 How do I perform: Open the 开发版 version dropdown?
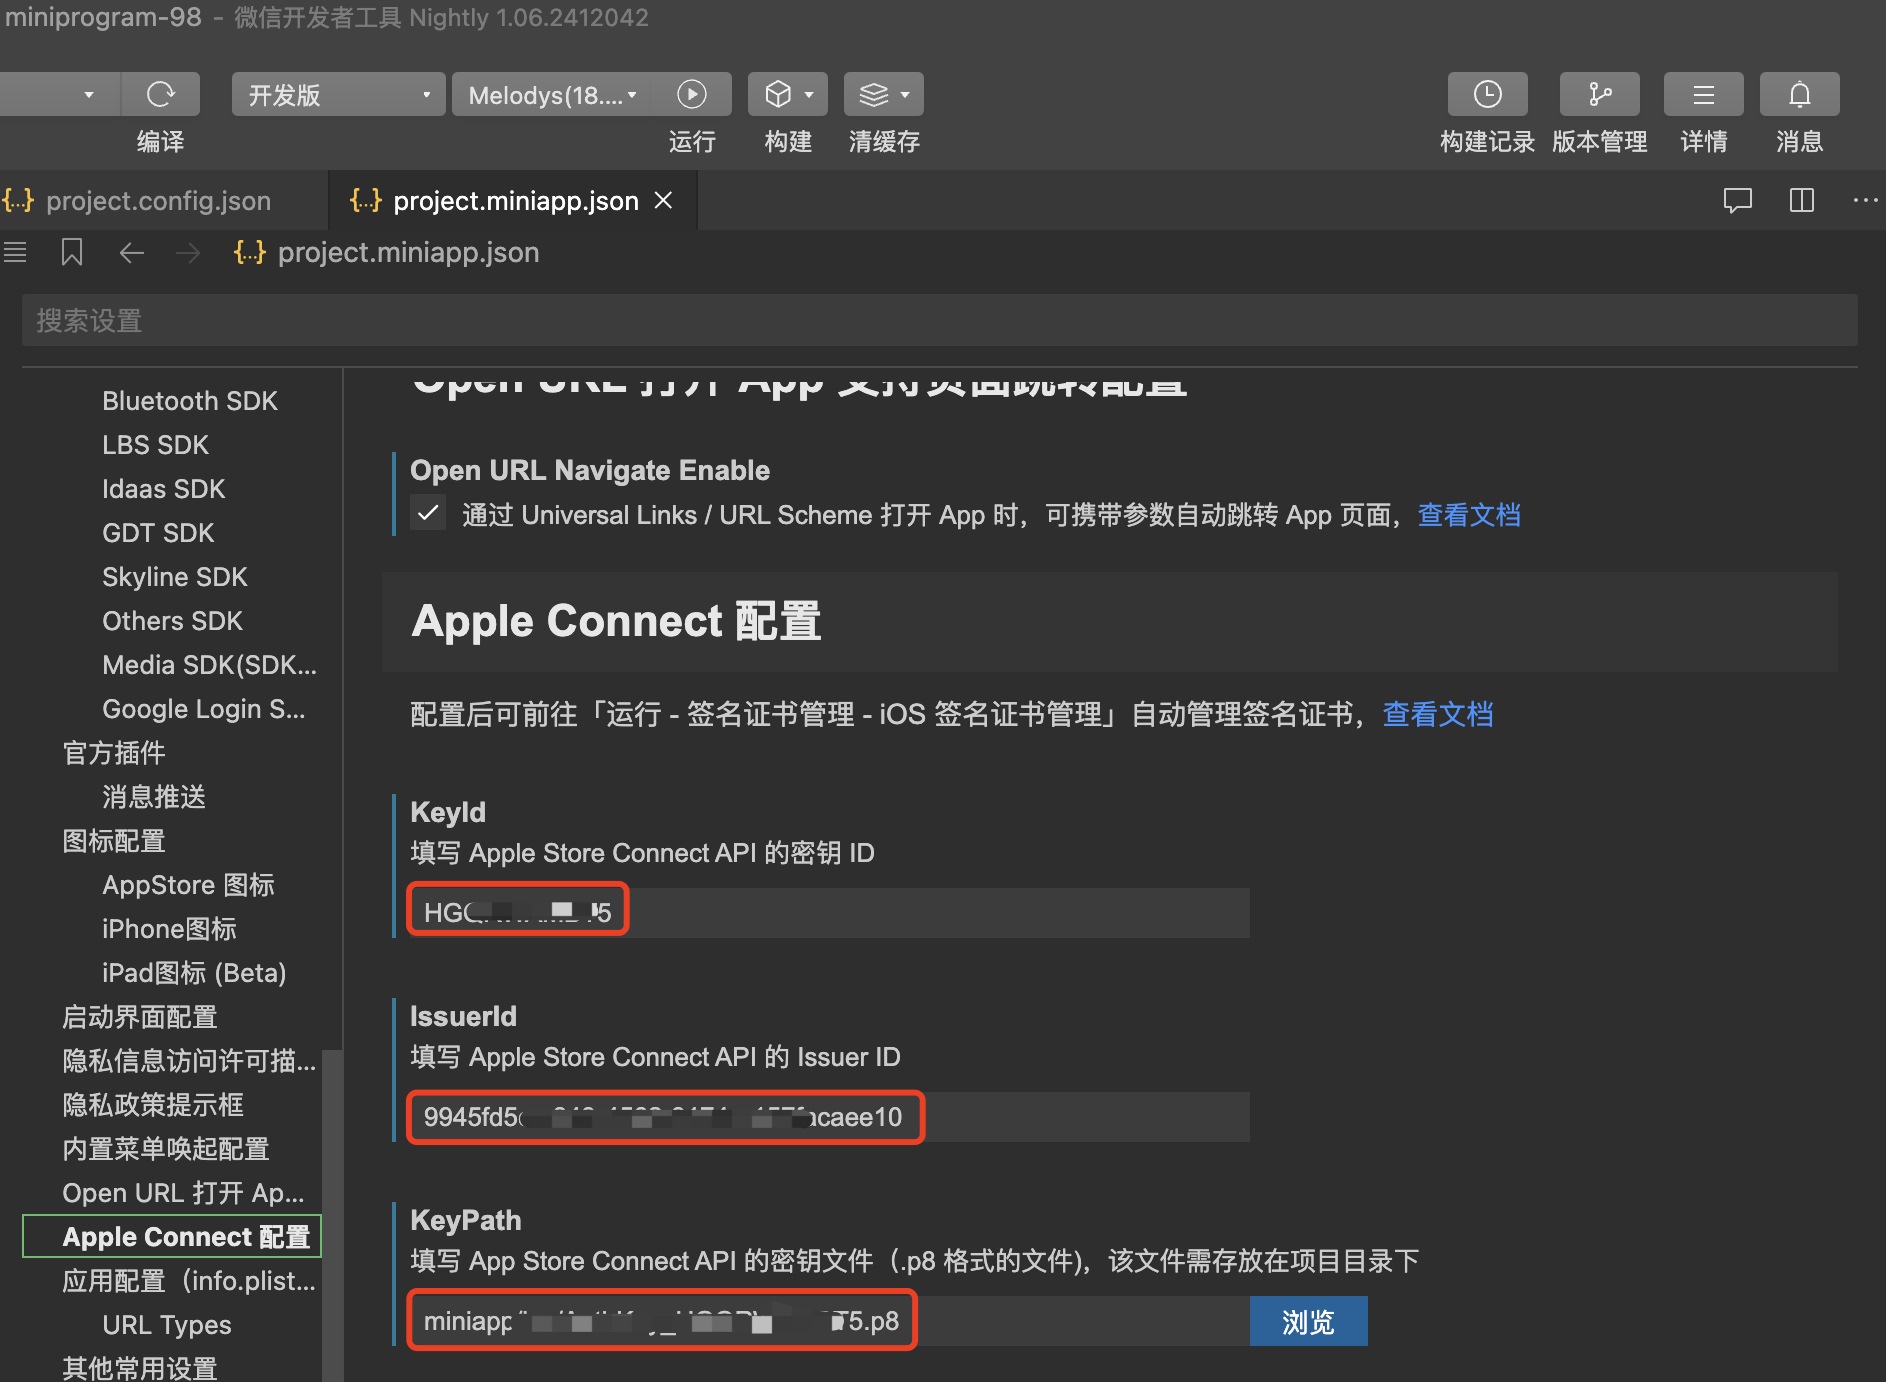click(x=338, y=94)
